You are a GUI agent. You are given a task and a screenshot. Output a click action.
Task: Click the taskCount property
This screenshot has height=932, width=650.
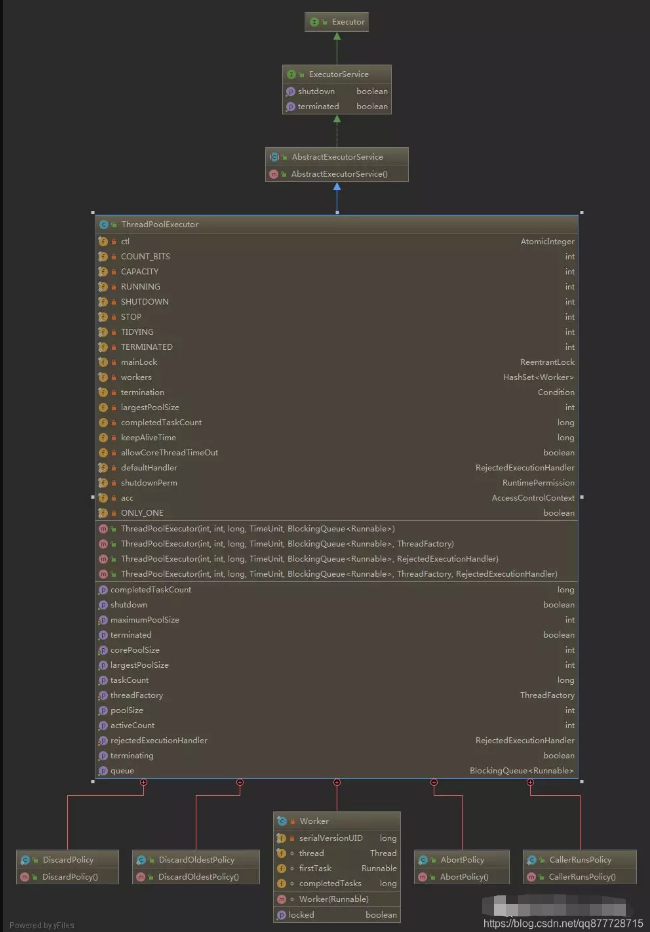coord(129,680)
